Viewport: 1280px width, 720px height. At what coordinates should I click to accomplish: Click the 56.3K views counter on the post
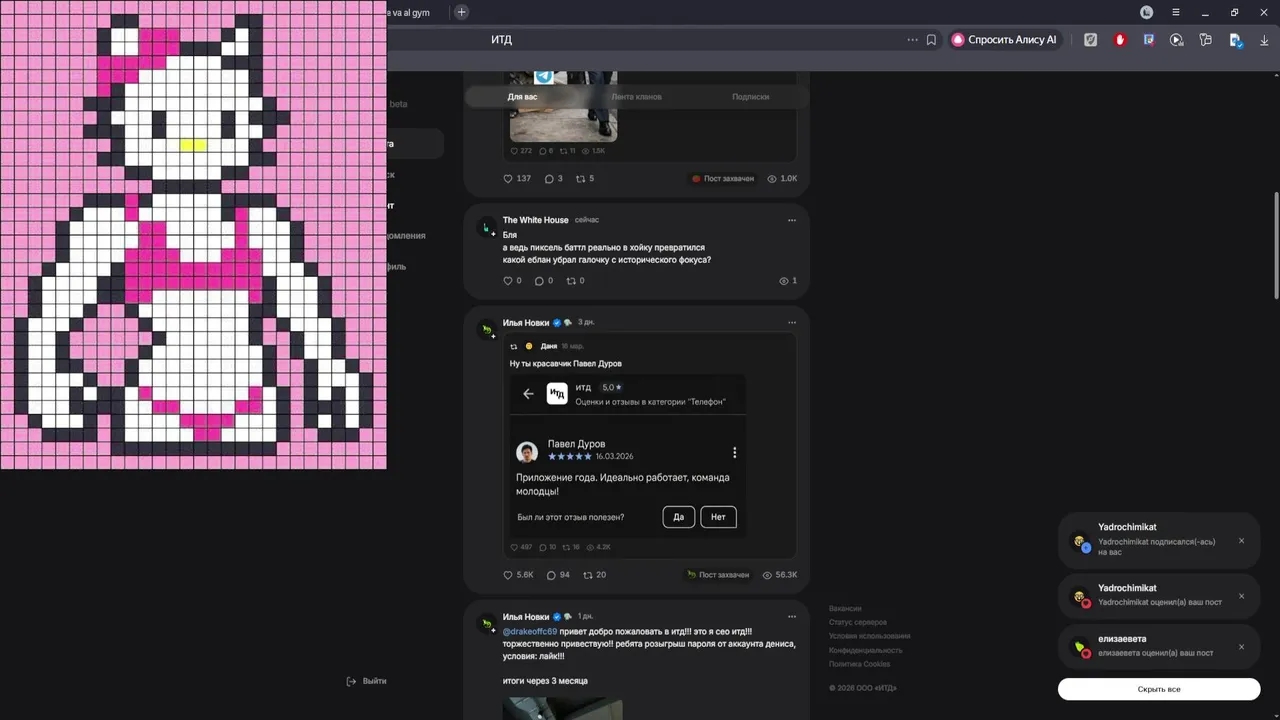tap(780, 575)
